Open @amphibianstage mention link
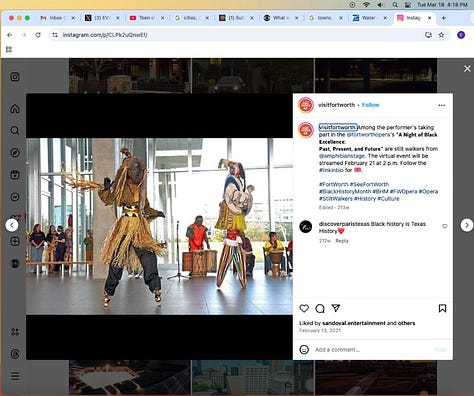474x396 pixels. point(342,156)
